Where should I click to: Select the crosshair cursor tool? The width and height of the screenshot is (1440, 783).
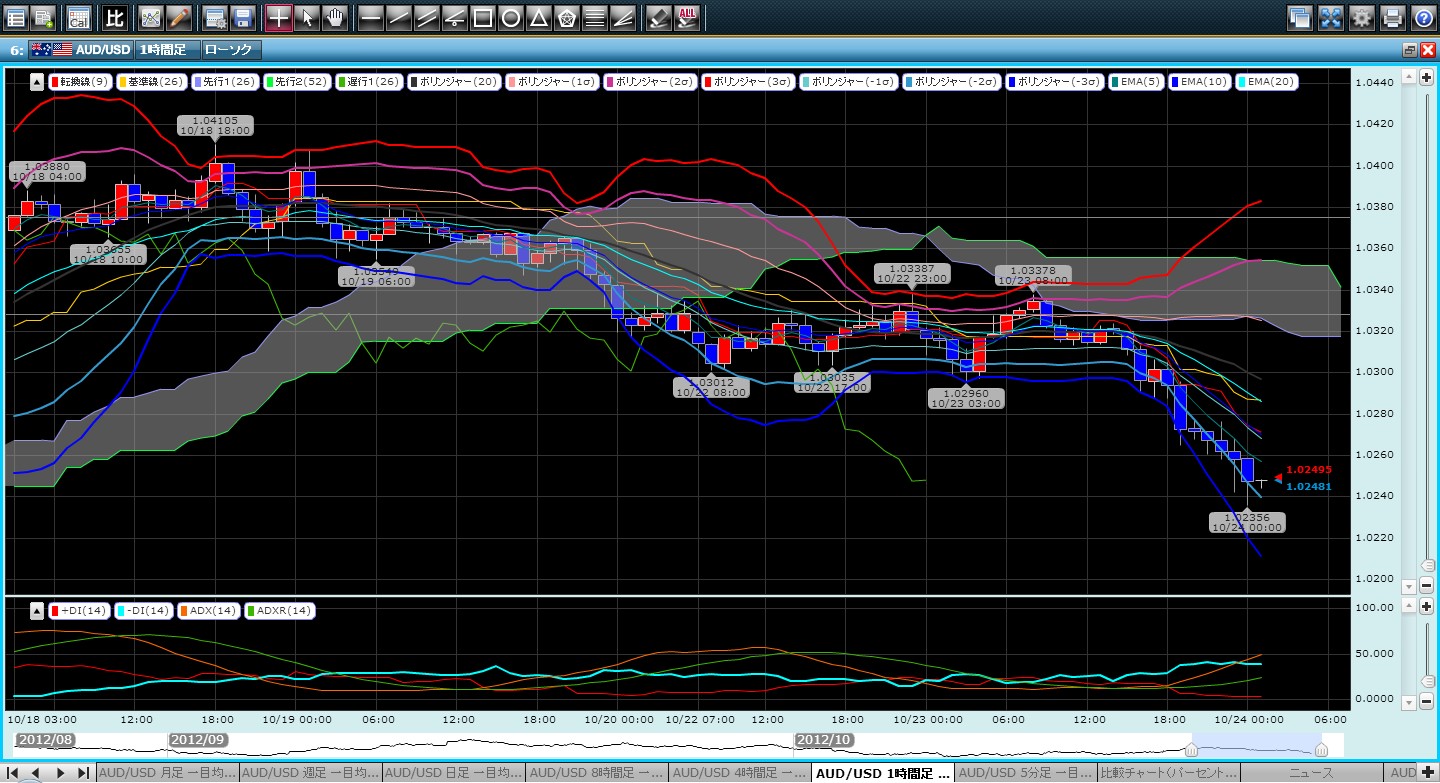(279, 17)
